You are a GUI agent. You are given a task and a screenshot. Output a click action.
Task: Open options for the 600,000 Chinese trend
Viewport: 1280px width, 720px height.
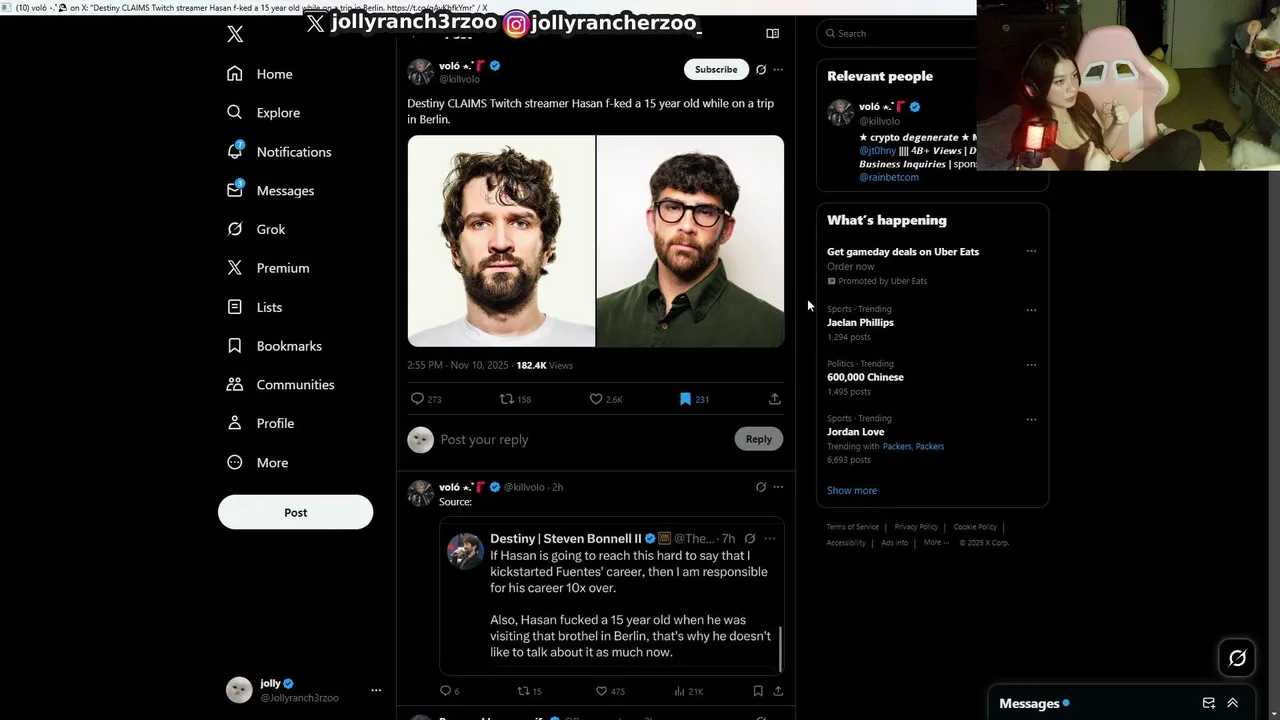[1031, 365]
